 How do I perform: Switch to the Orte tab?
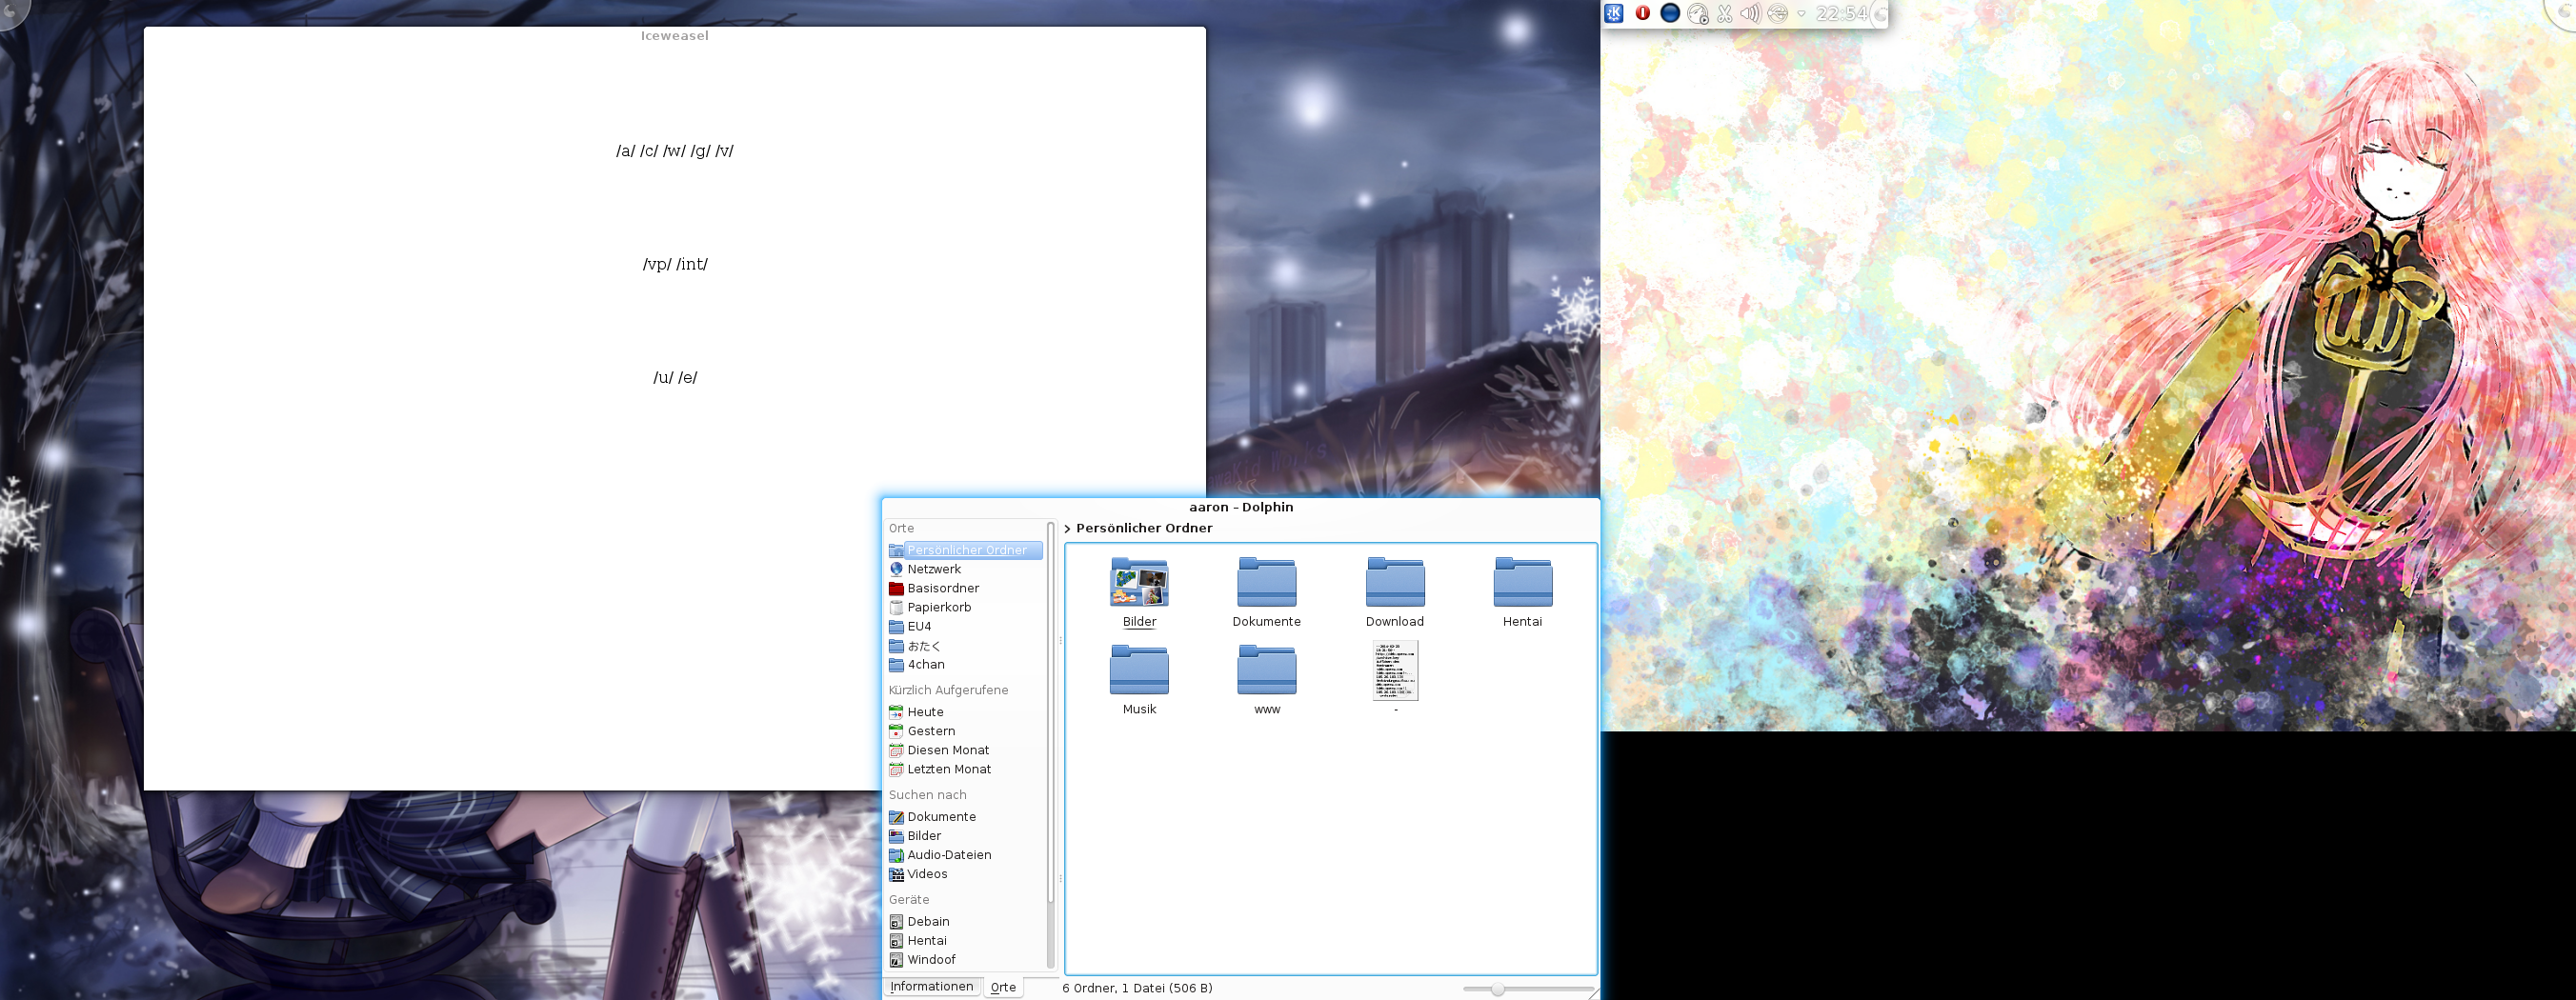tap(1003, 987)
